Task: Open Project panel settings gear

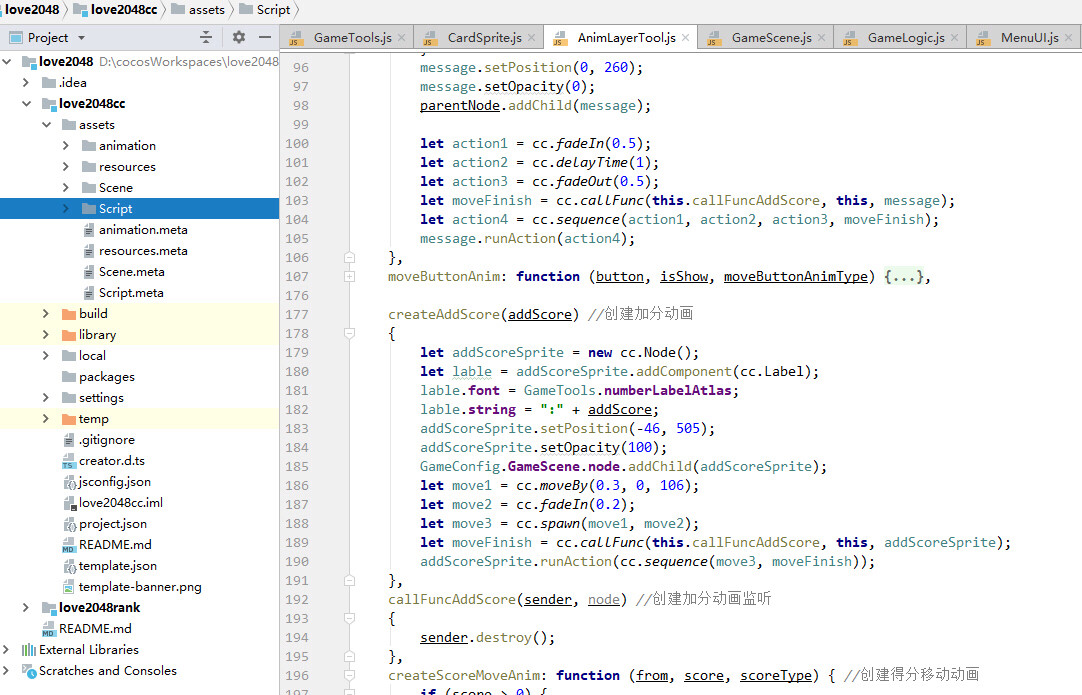Action: coord(238,37)
